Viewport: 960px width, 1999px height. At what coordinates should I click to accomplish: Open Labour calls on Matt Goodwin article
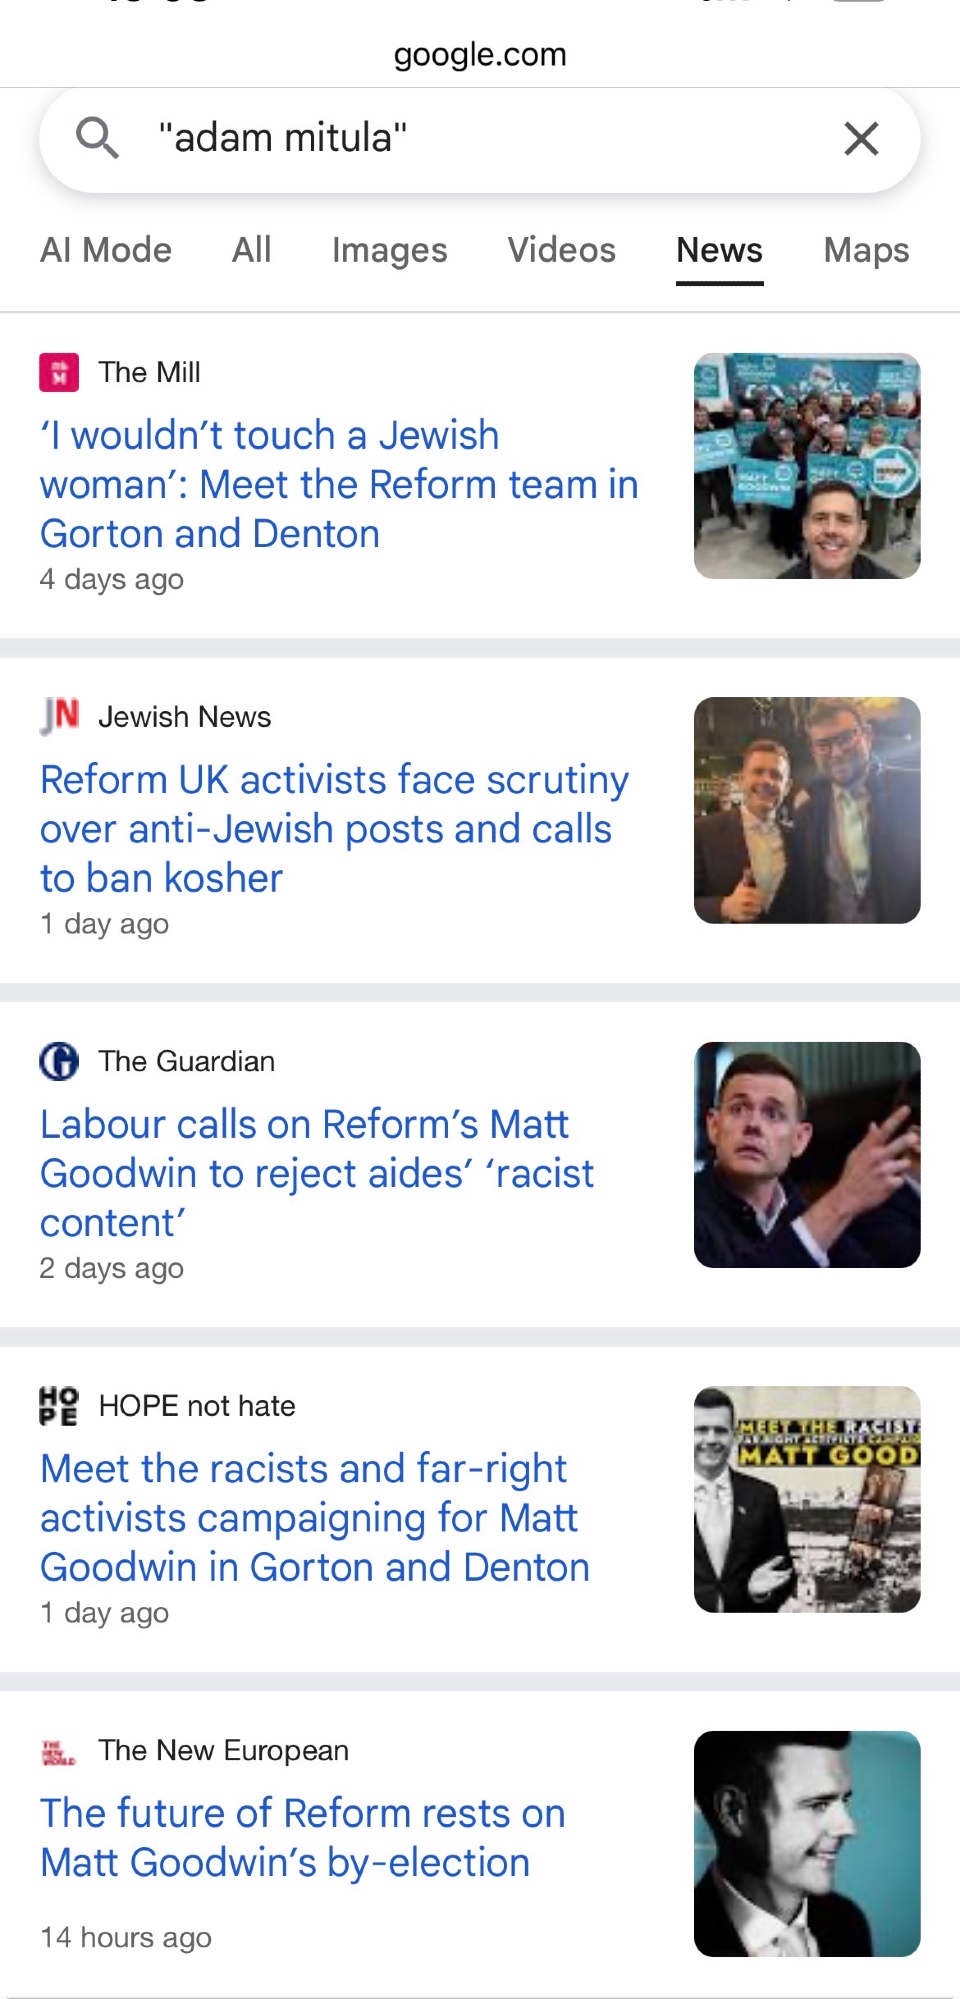click(316, 1173)
